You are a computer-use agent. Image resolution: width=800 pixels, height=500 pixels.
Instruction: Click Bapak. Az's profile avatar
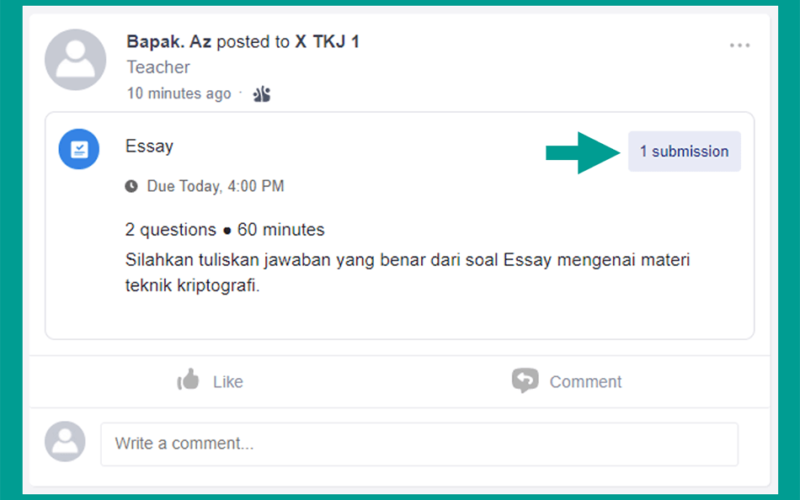(x=76, y=60)
